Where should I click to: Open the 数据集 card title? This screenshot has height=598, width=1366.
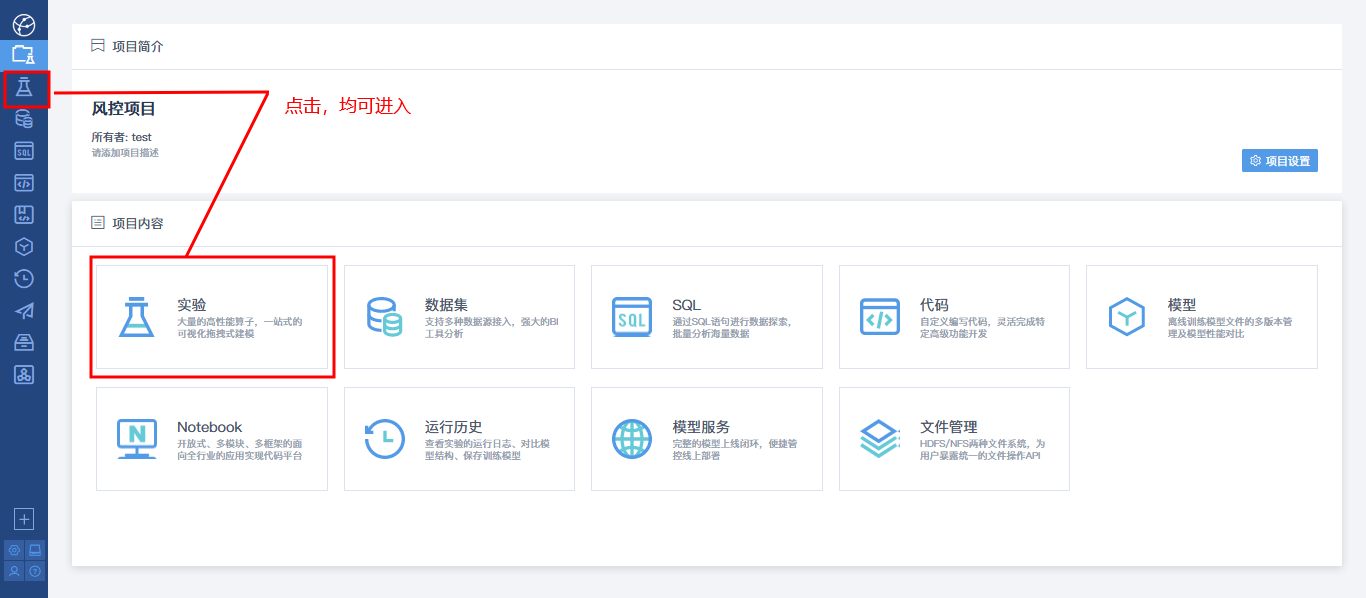pyautogui.click(x=446, y=305)
